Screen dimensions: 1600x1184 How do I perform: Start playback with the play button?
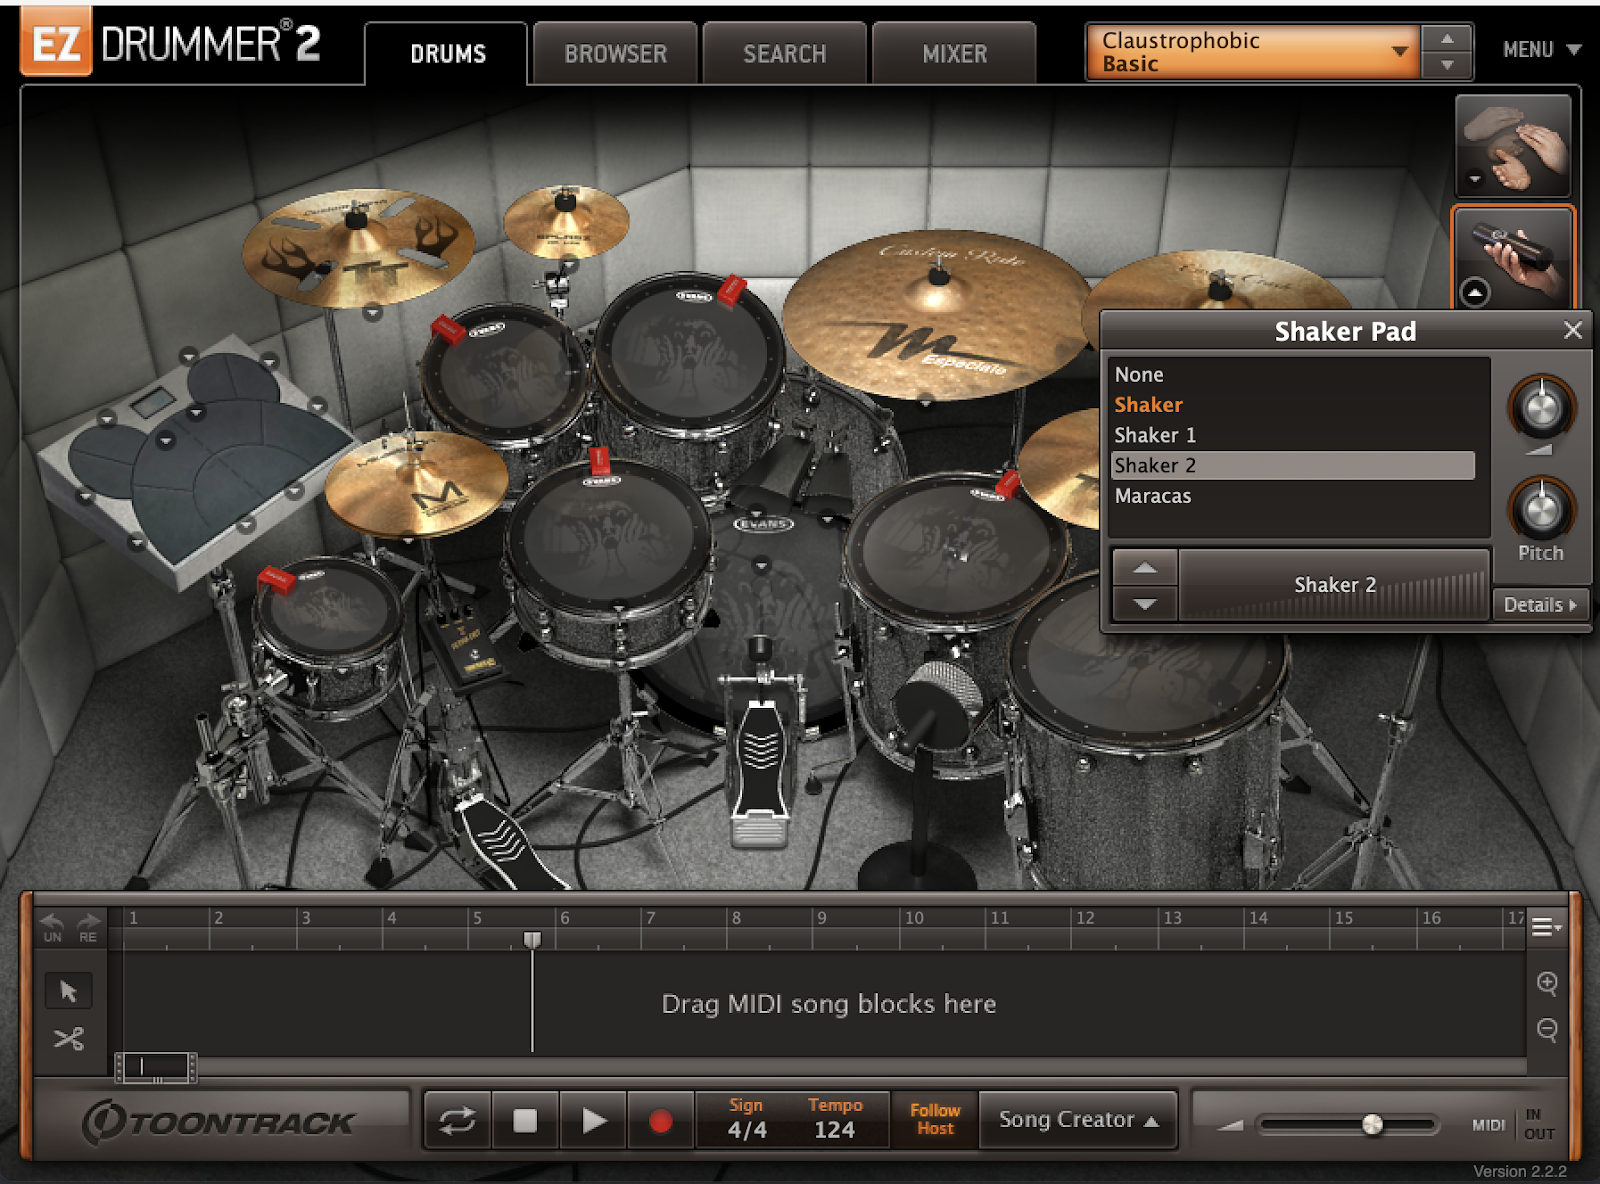[x=594, y=1120]
